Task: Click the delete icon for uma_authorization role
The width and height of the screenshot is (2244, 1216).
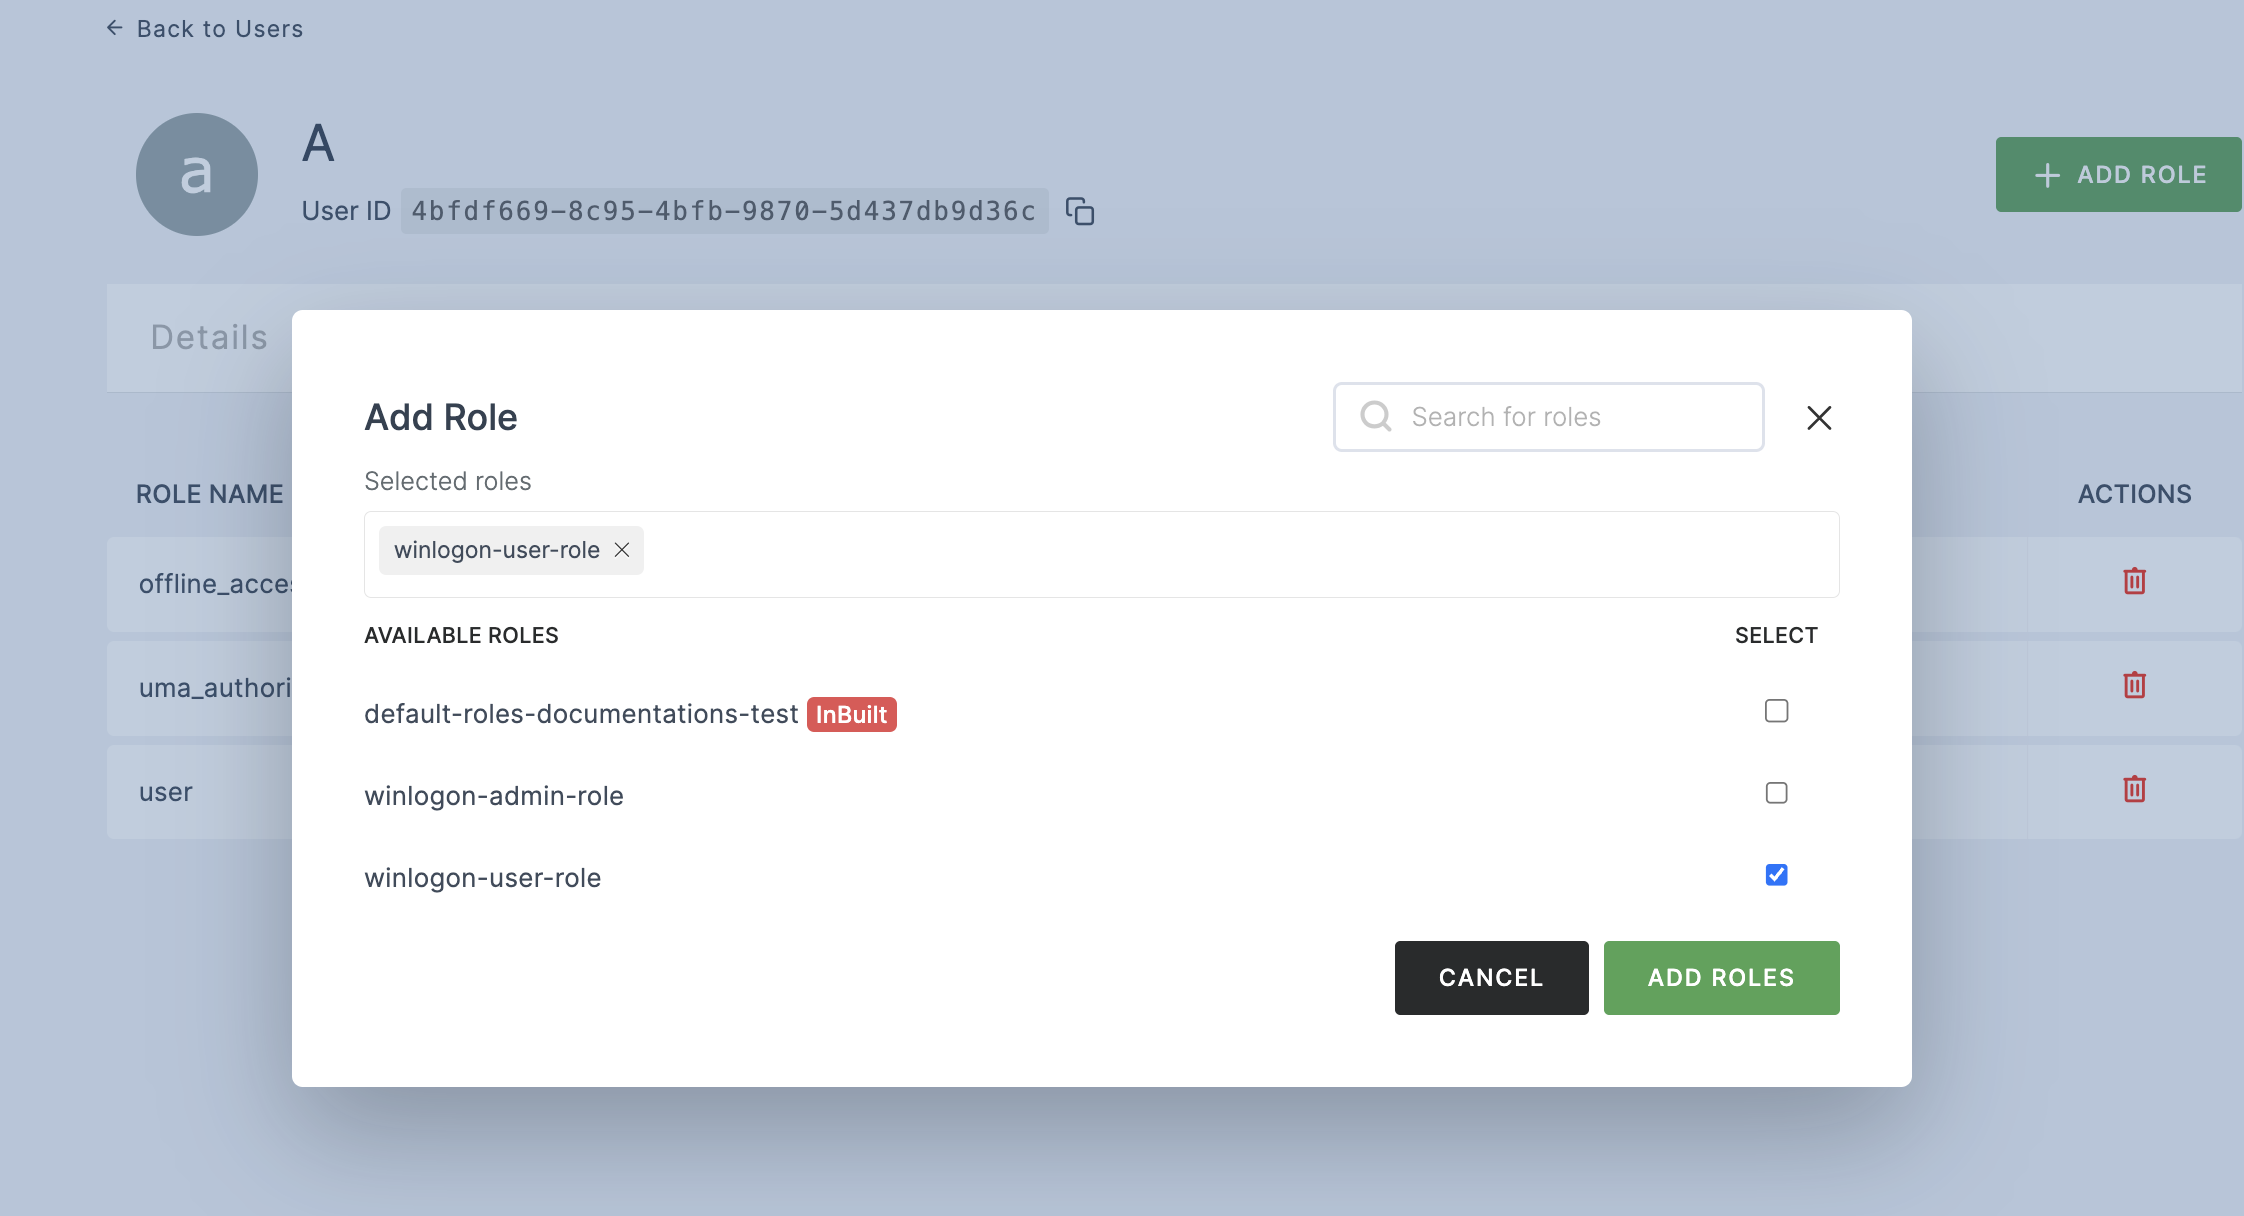Action: coord(2135,686)
